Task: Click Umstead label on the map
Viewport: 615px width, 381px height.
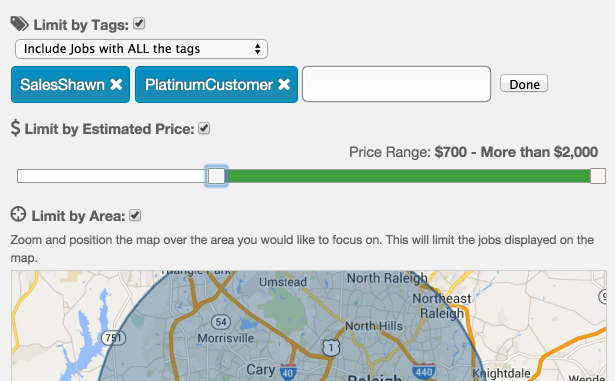Action: pyautogui.click(x=283, y=282)
